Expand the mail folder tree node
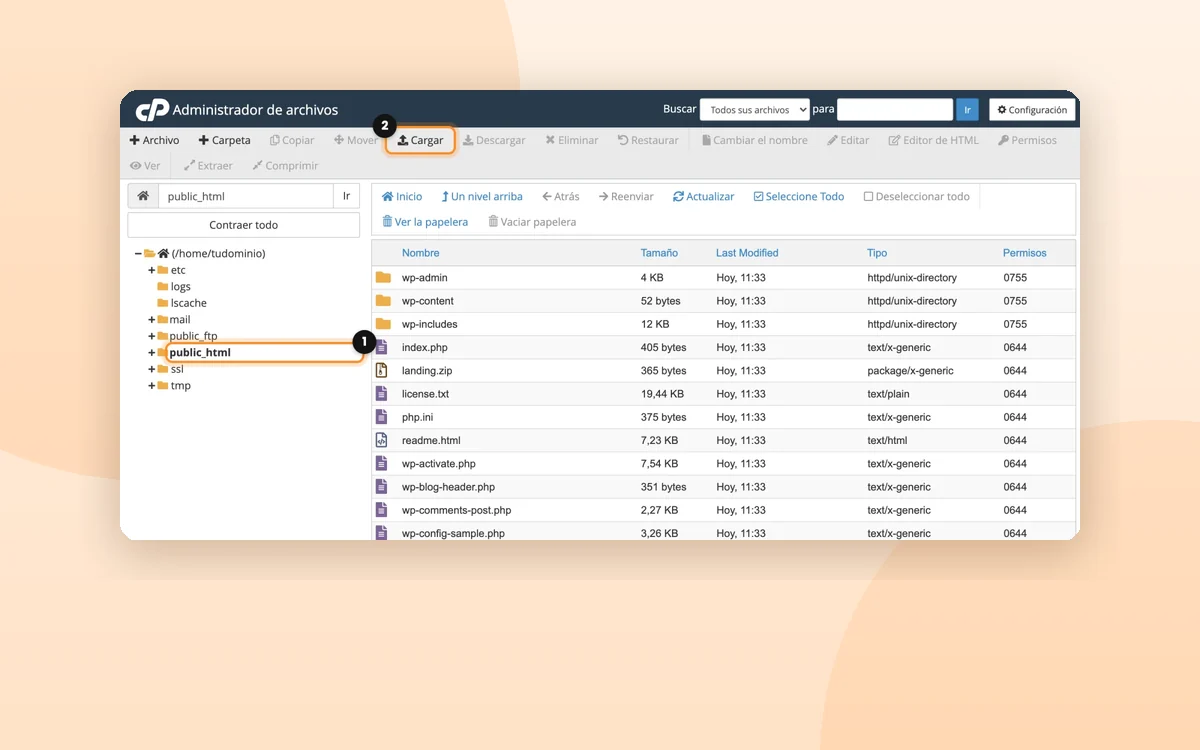Screen dimensions: 1200x750 tap(152, 320)
